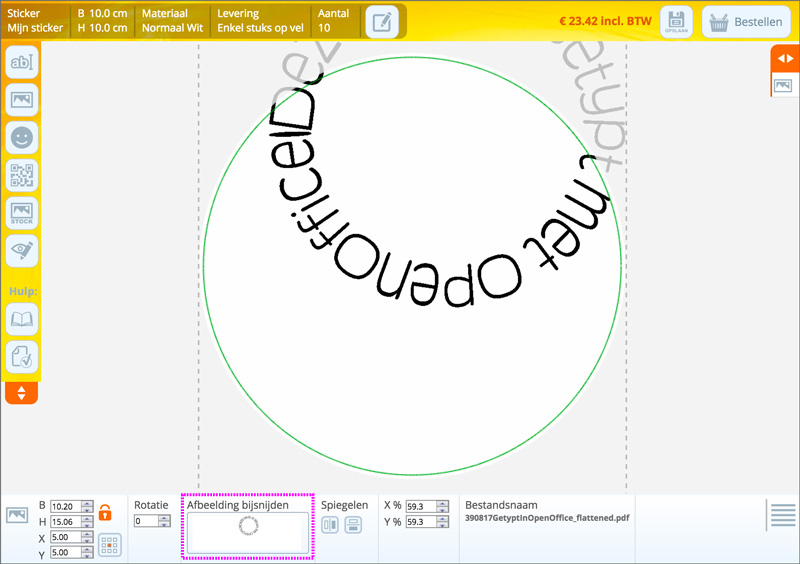Open the help manual book icon
Screen dimensions: 800x564
(22, 320)
